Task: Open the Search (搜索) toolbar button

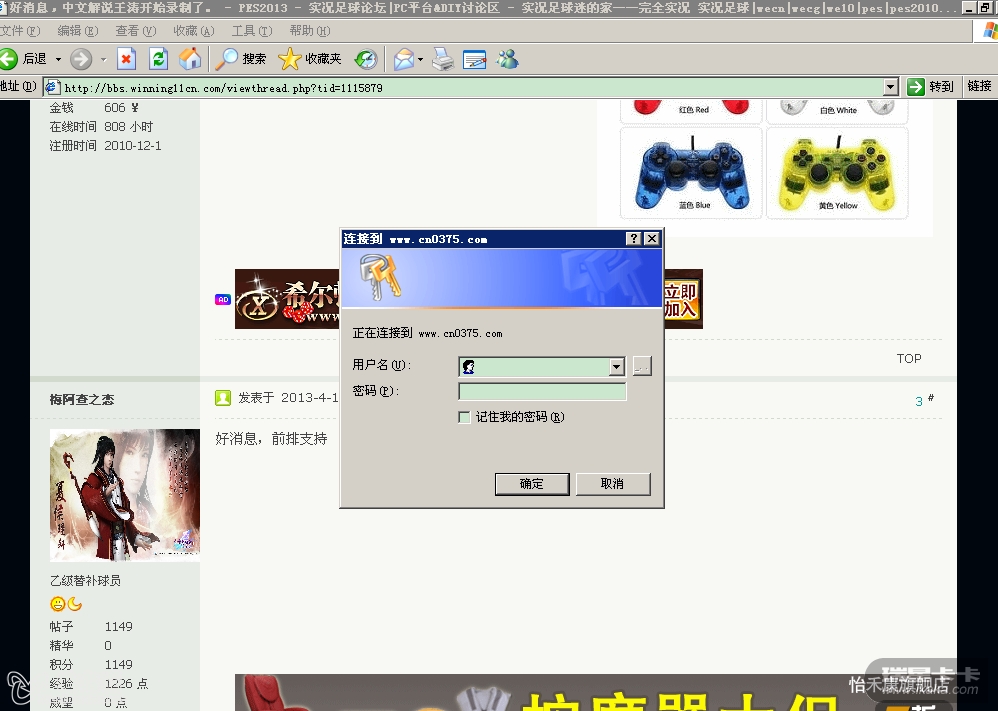Action: click(241, 59)
